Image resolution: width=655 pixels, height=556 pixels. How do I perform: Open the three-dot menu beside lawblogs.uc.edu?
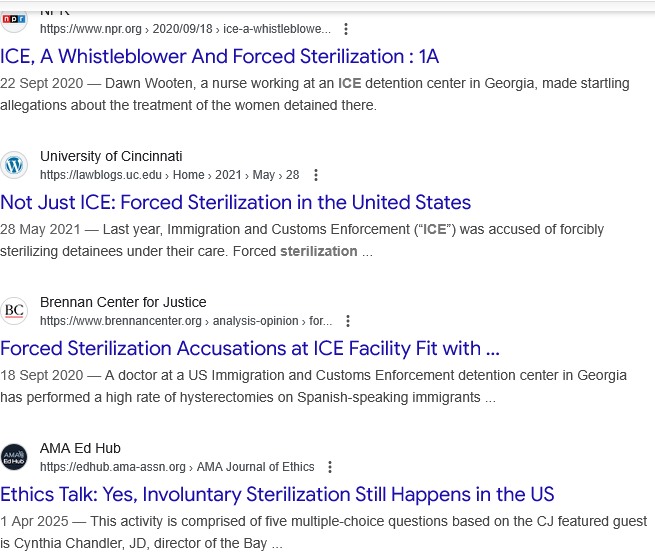[x=316, y=175]
